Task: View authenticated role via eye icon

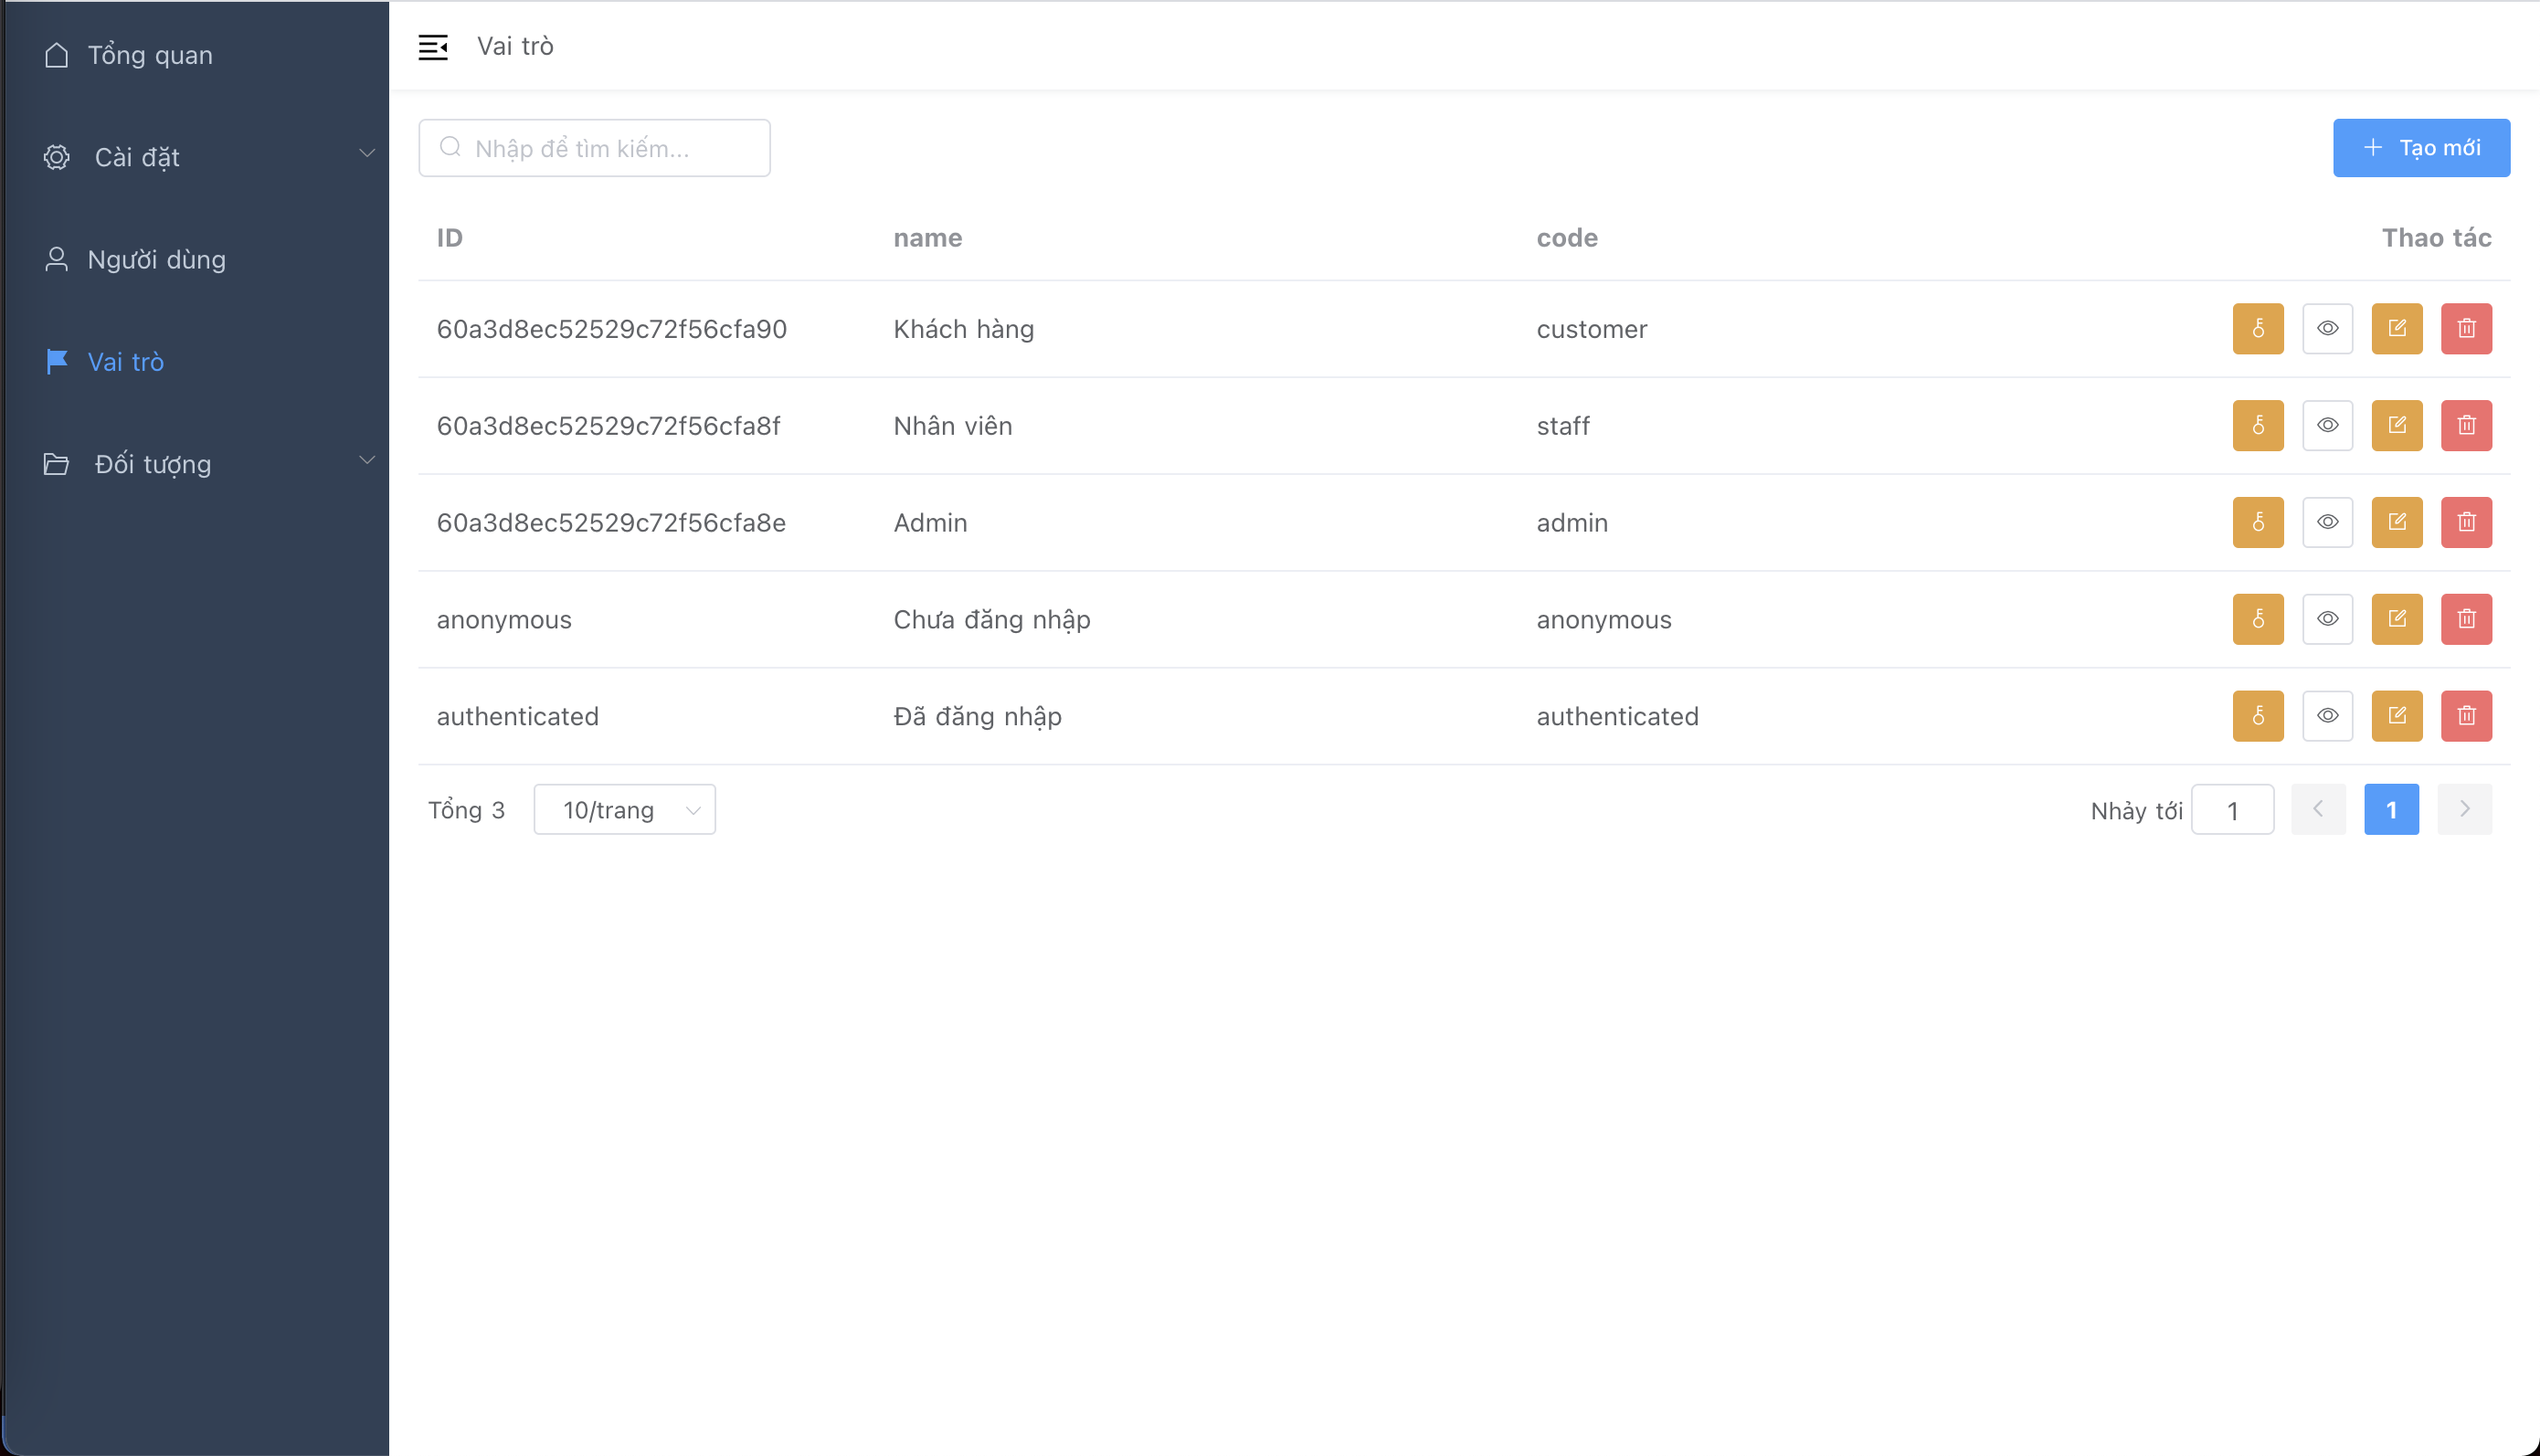Action: 2327,716
